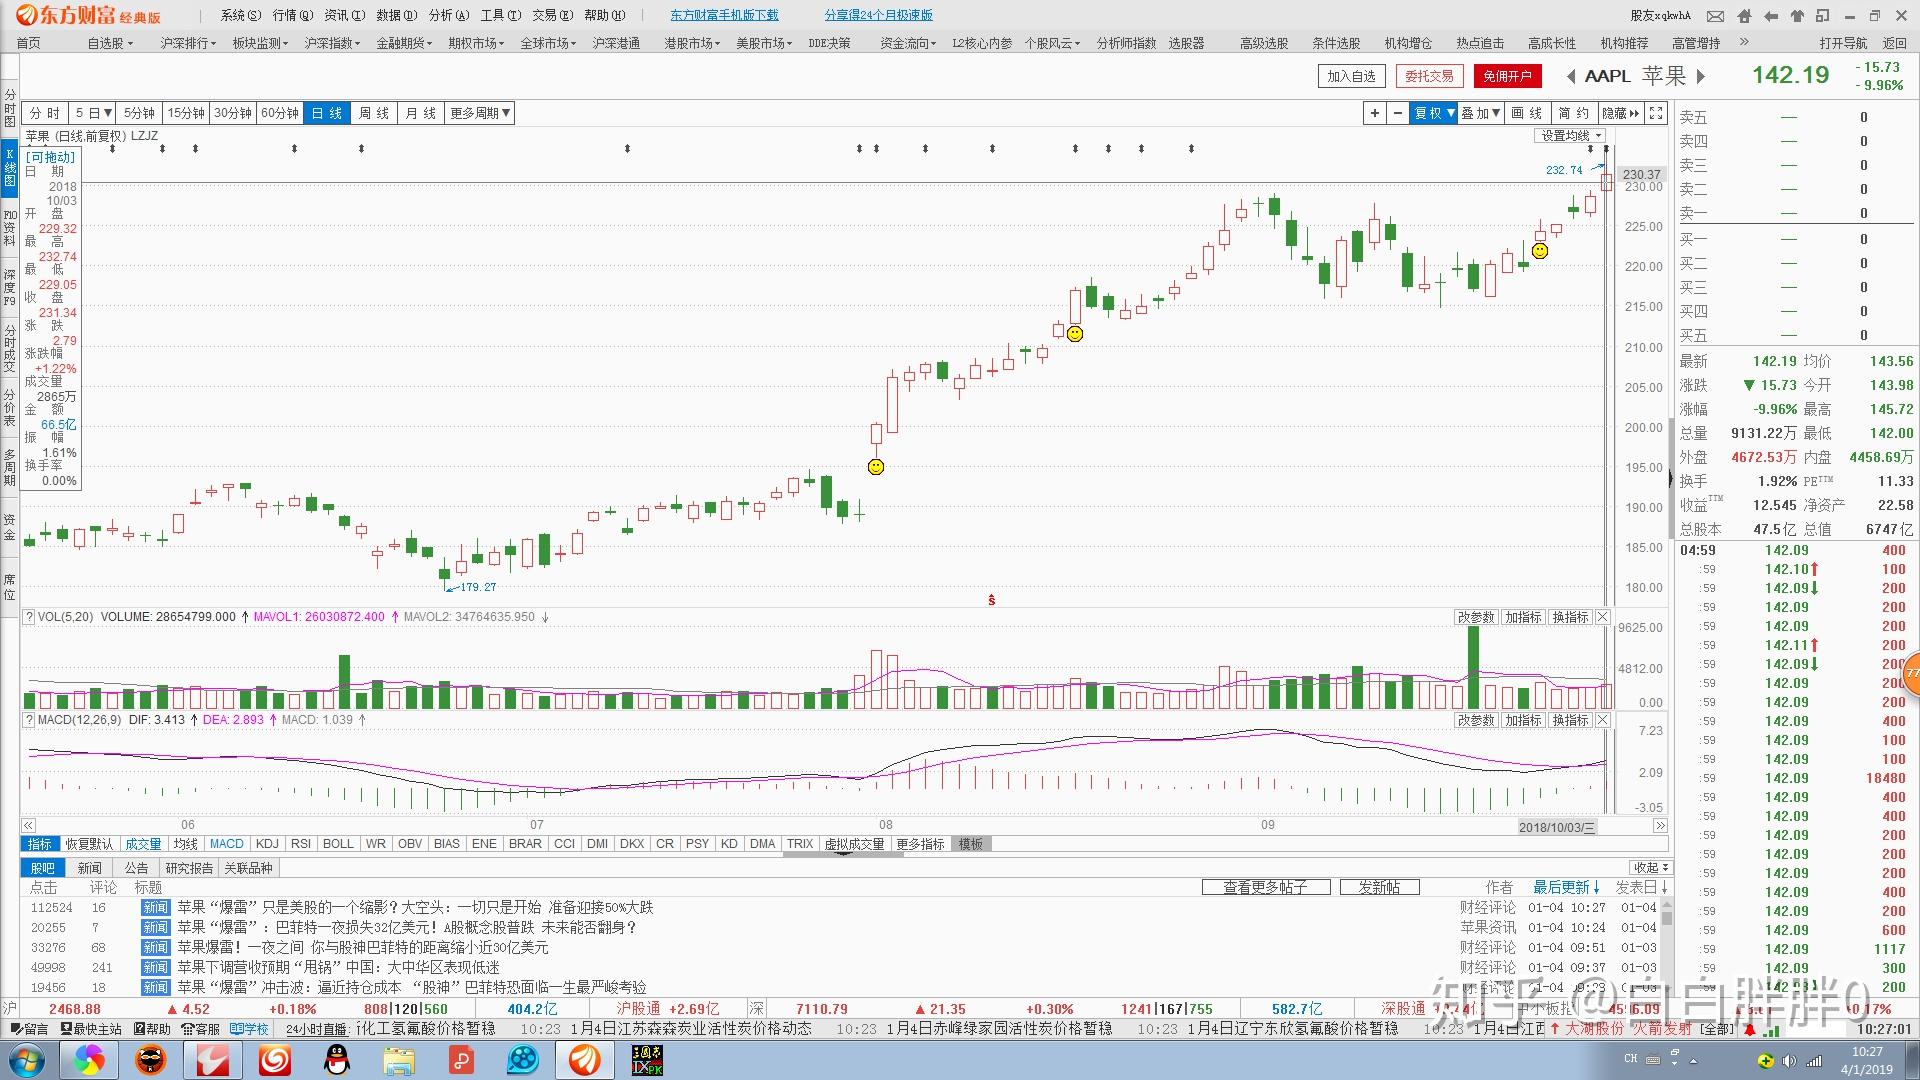Select the KDJ indicator tab
The image size is (1920, 1080).
(x=267, y=844)
